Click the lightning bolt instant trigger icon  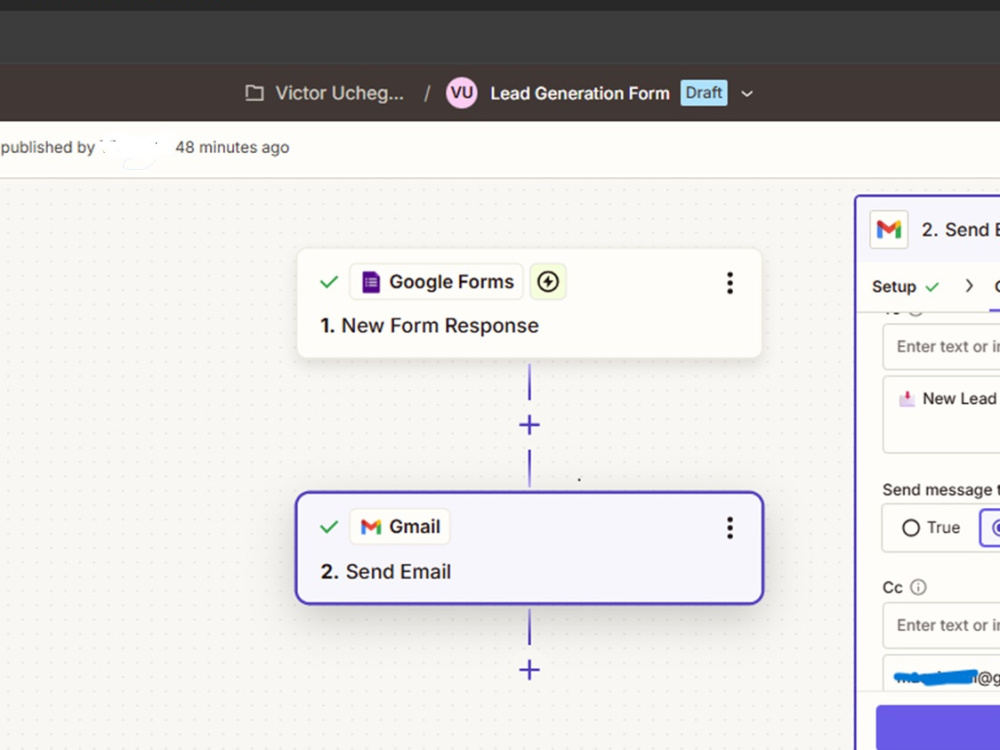coord(548,281)
